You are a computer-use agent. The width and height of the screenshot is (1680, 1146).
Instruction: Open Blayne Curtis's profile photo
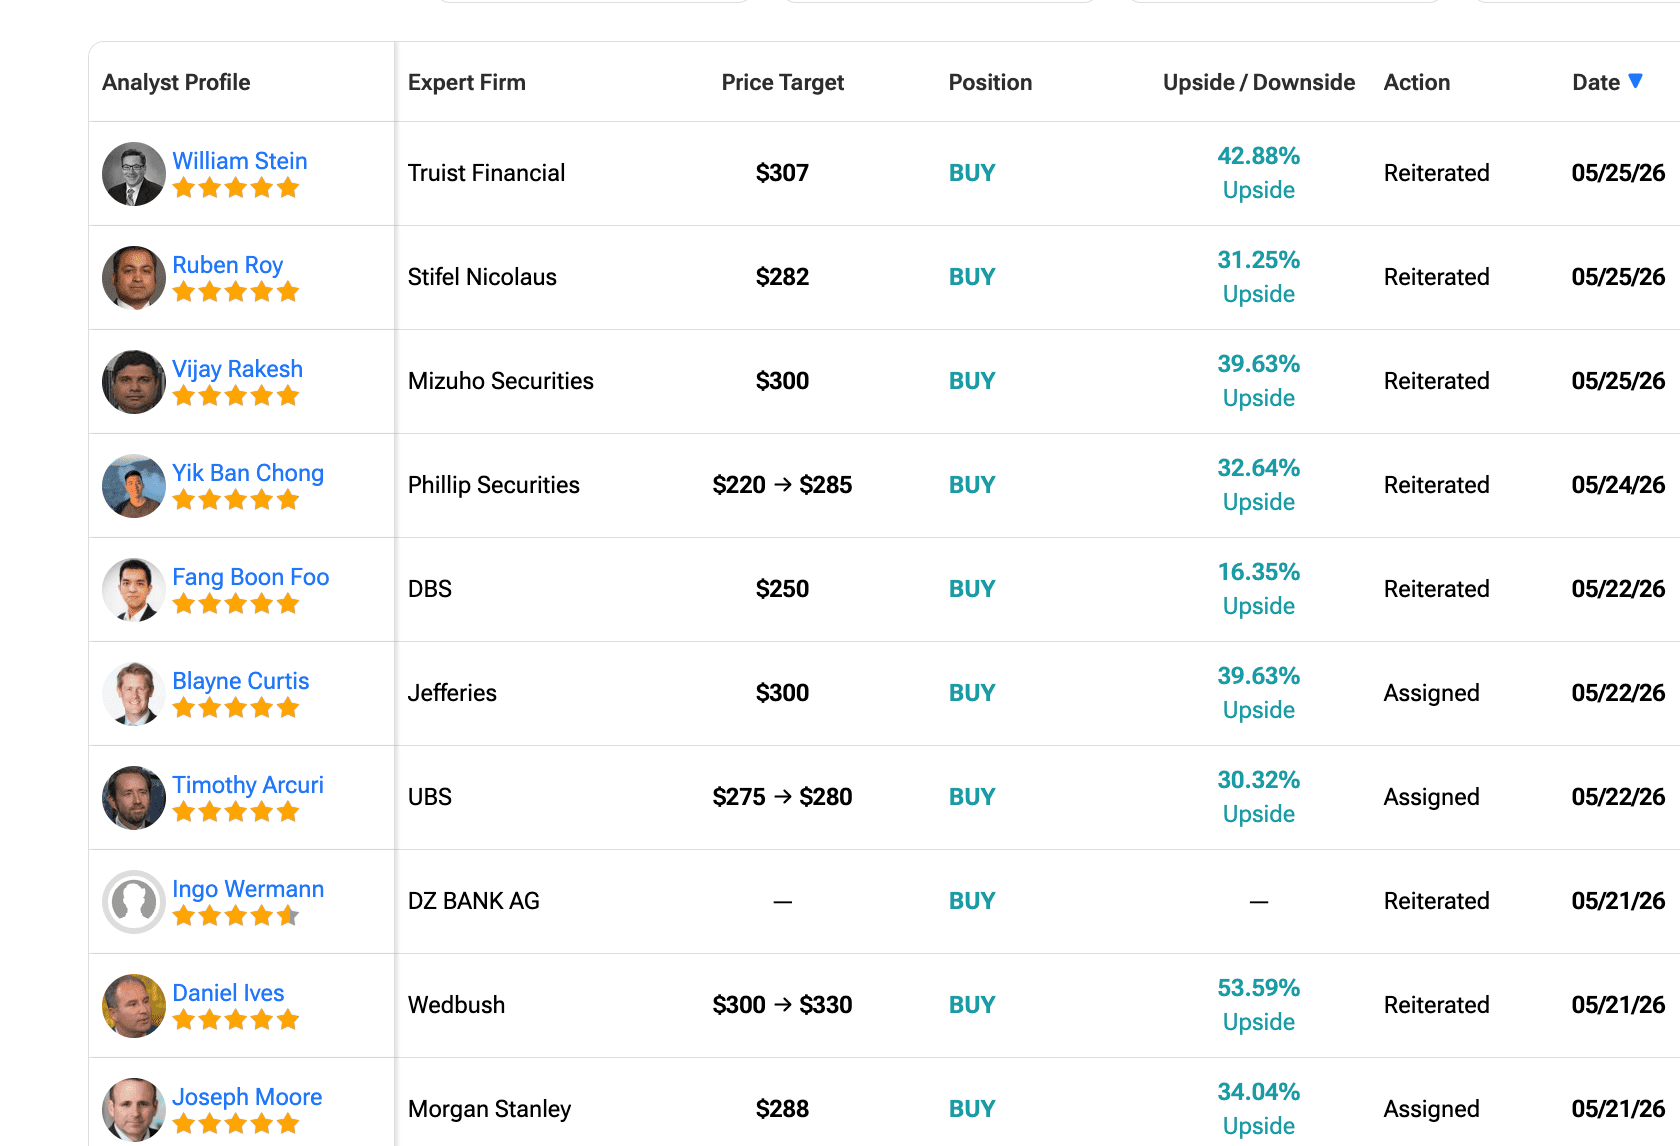[x=134, y=694]
